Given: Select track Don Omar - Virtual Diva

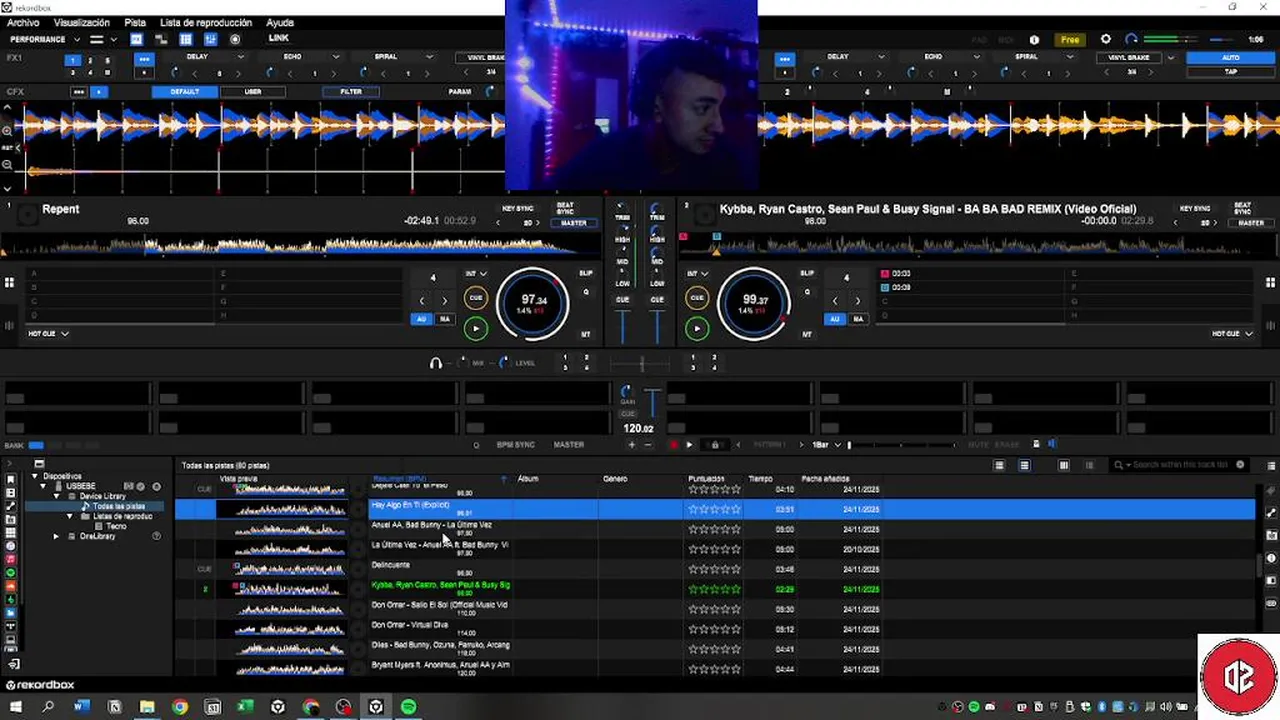Looking at the screenshot, I should tap(410, 625).
